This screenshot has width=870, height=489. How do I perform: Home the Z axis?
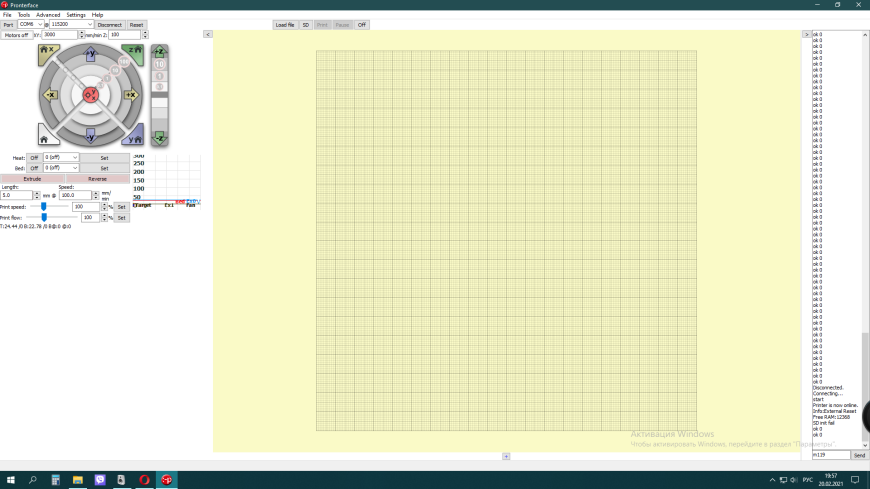pos(133,54)
